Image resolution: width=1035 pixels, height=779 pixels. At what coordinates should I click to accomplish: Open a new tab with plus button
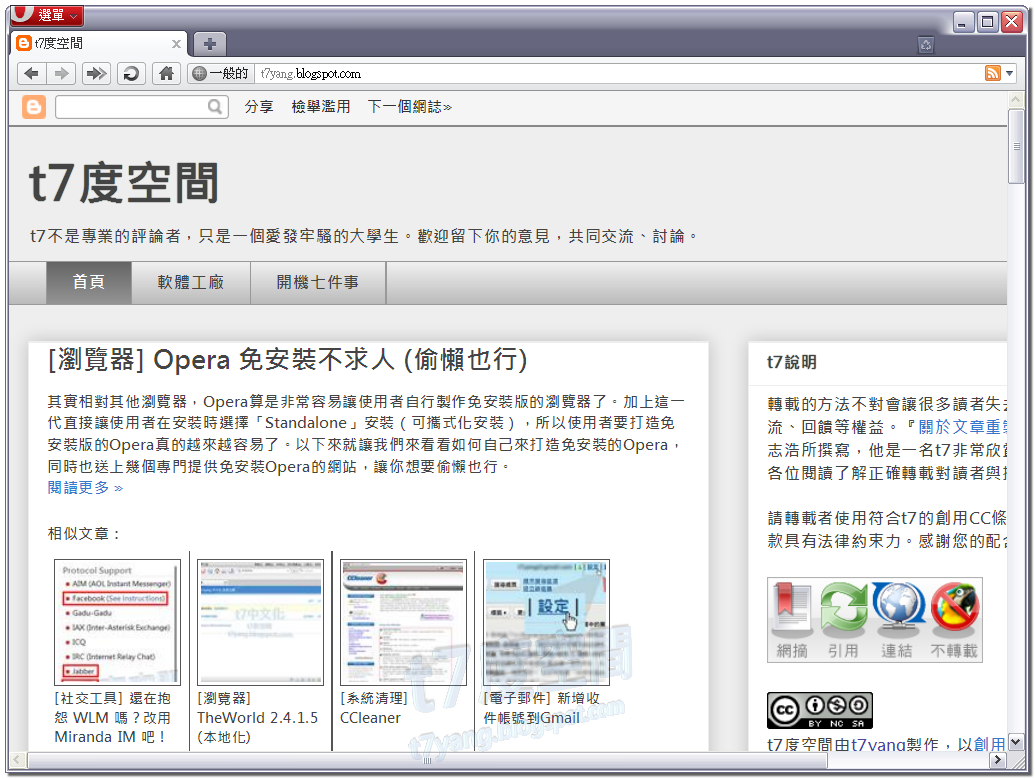[x=210, y=44]
